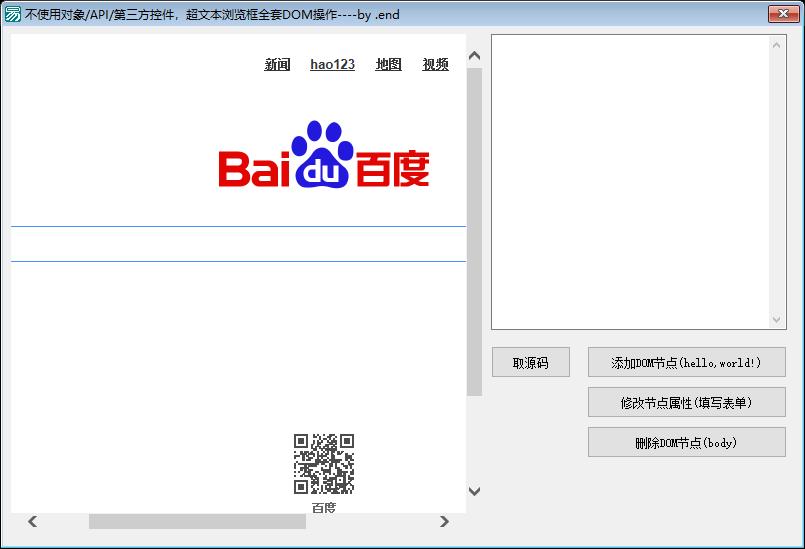Open the 新闻 link
The height and width of the screenshot is (549, 805).
point(277,65)
